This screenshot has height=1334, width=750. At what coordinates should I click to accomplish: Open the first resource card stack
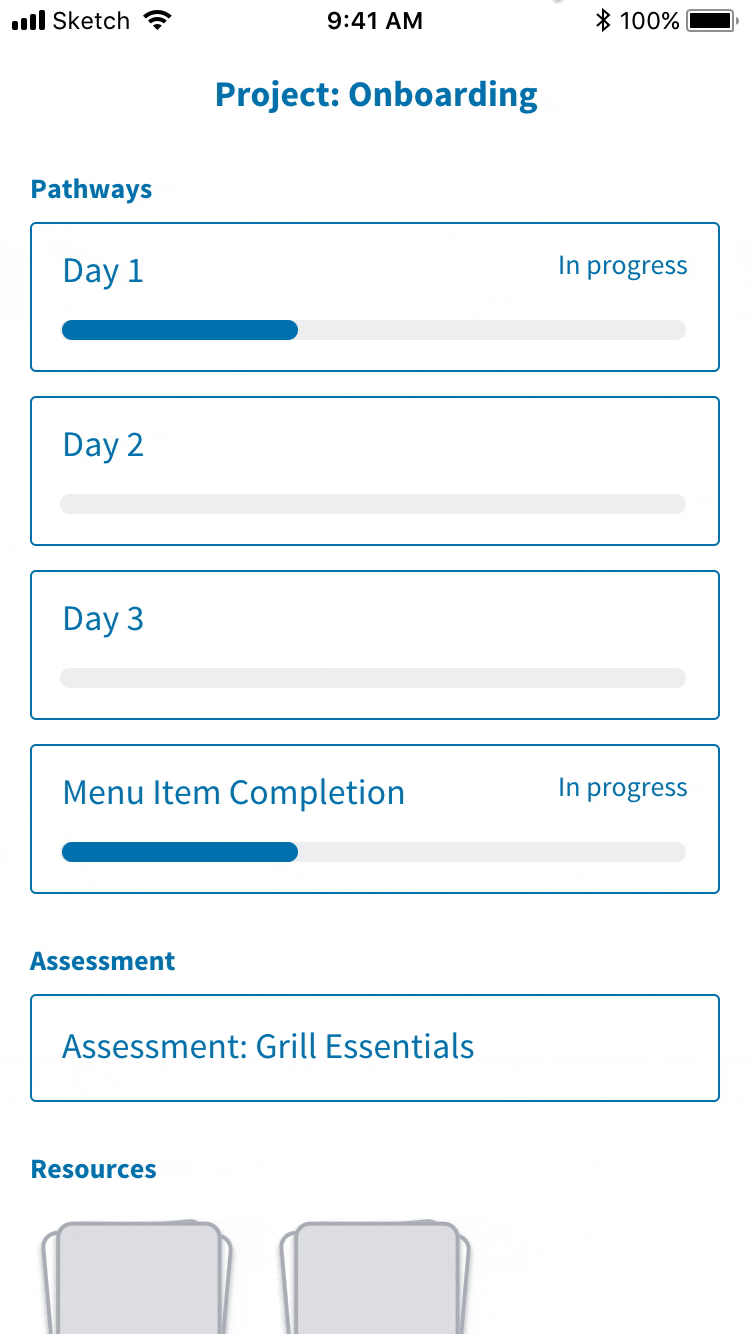[x=136, y=1277]
